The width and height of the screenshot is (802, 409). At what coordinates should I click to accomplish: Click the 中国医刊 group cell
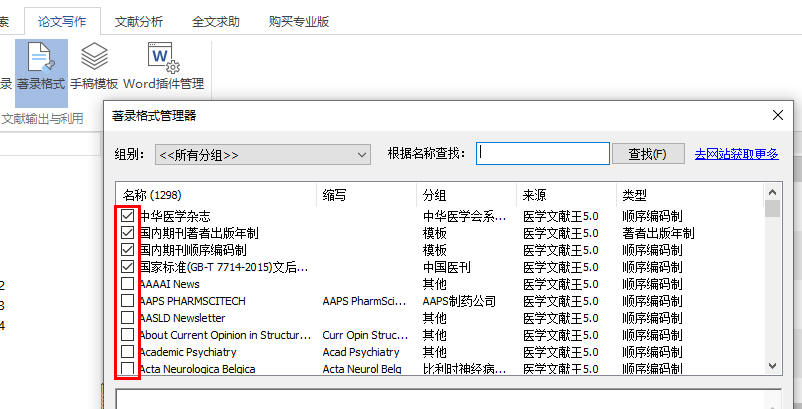pyautogui.click(x=447, y=267)
